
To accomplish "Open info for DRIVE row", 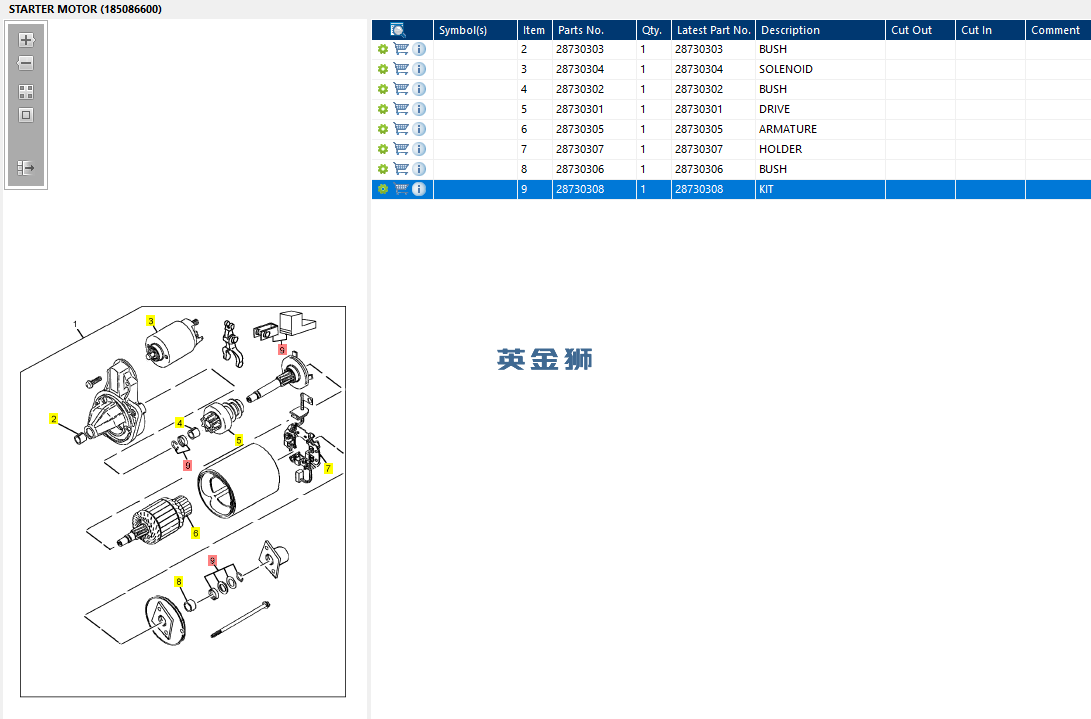I will [x=419, y=109].
